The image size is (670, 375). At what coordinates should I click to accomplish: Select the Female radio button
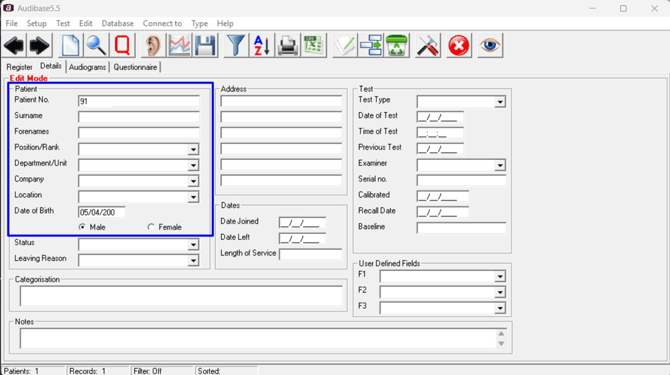(x=151, y=227)
